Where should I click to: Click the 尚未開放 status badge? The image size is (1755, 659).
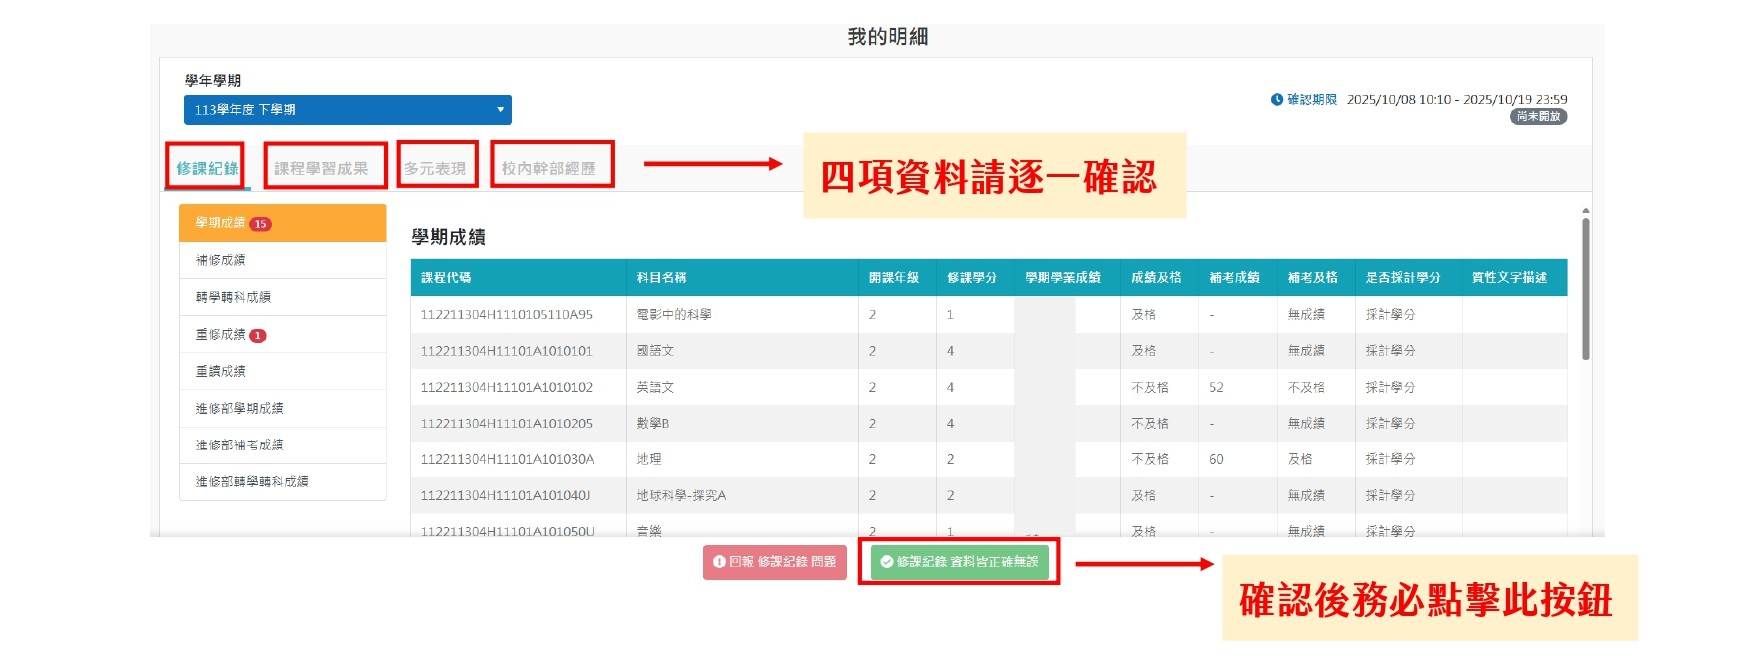[x=1538, y=117]
